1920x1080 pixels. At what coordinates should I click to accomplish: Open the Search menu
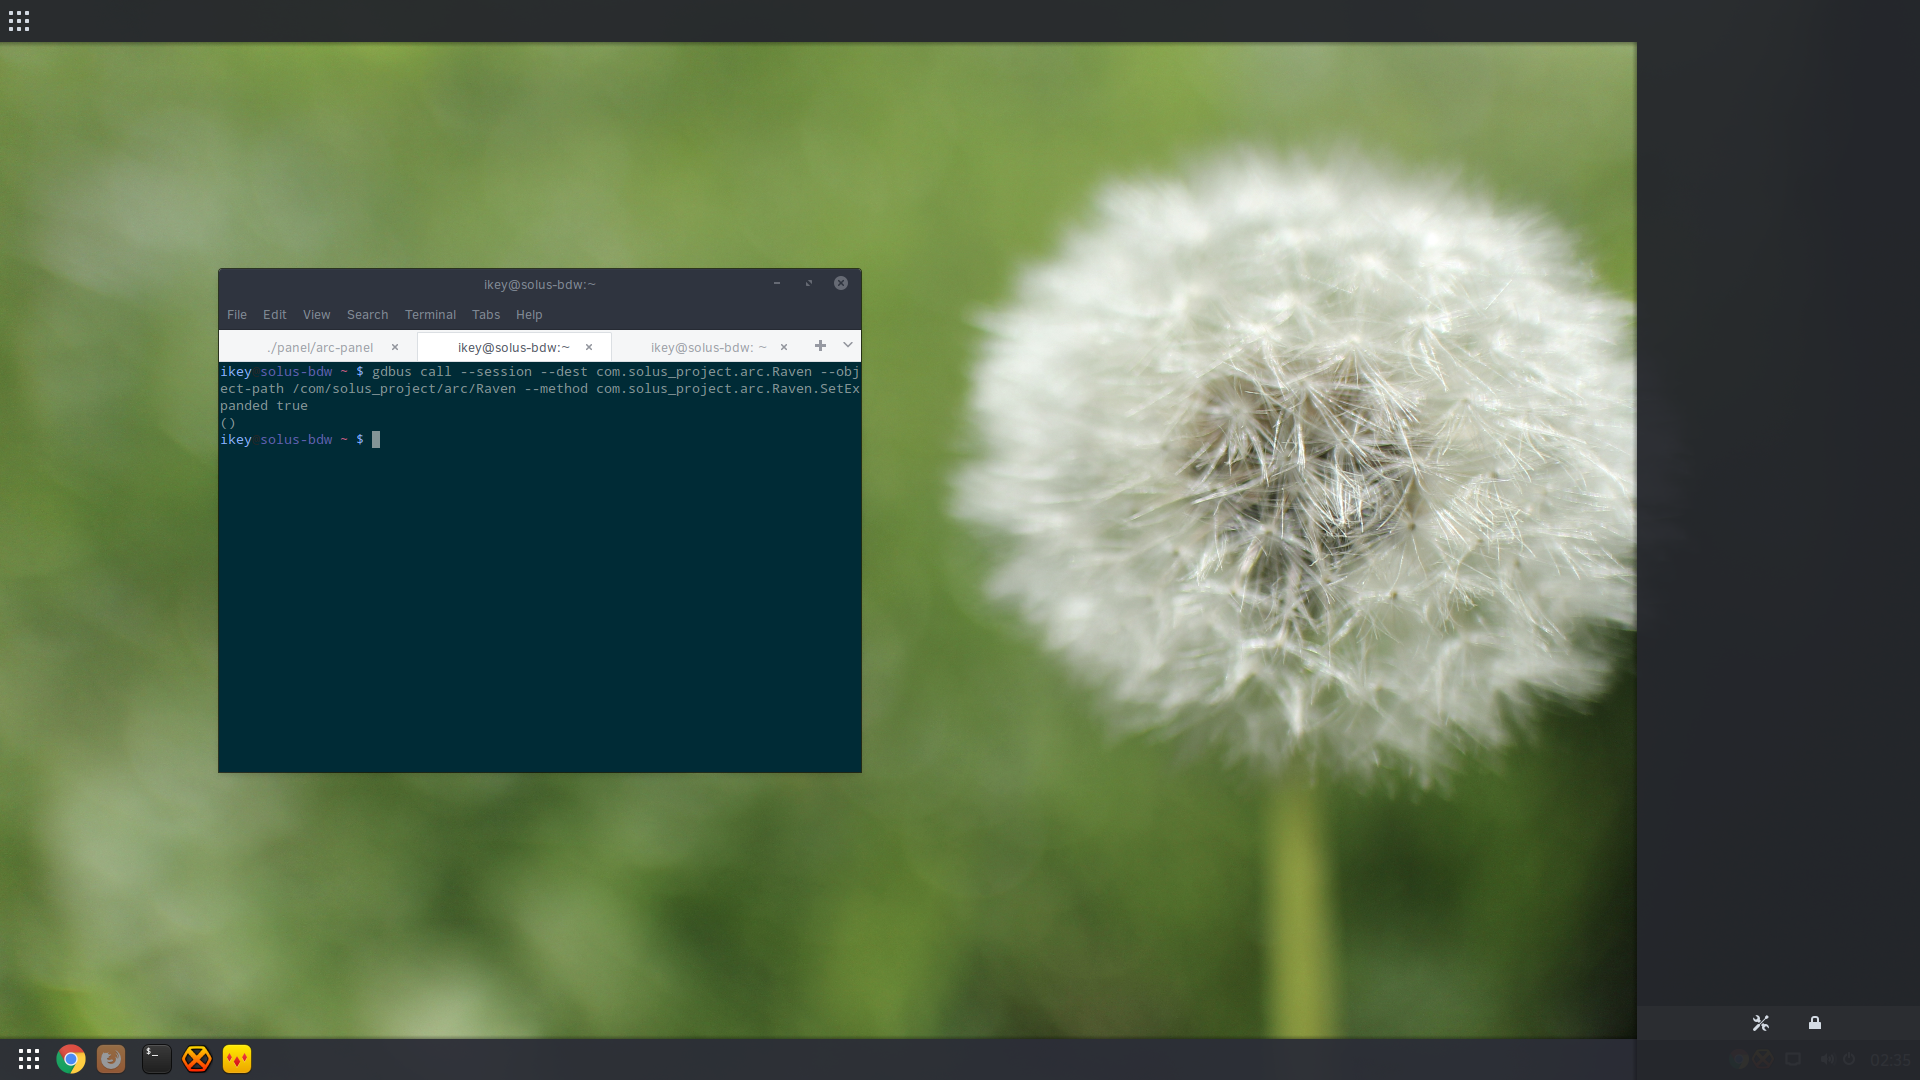tap(368, 314)
